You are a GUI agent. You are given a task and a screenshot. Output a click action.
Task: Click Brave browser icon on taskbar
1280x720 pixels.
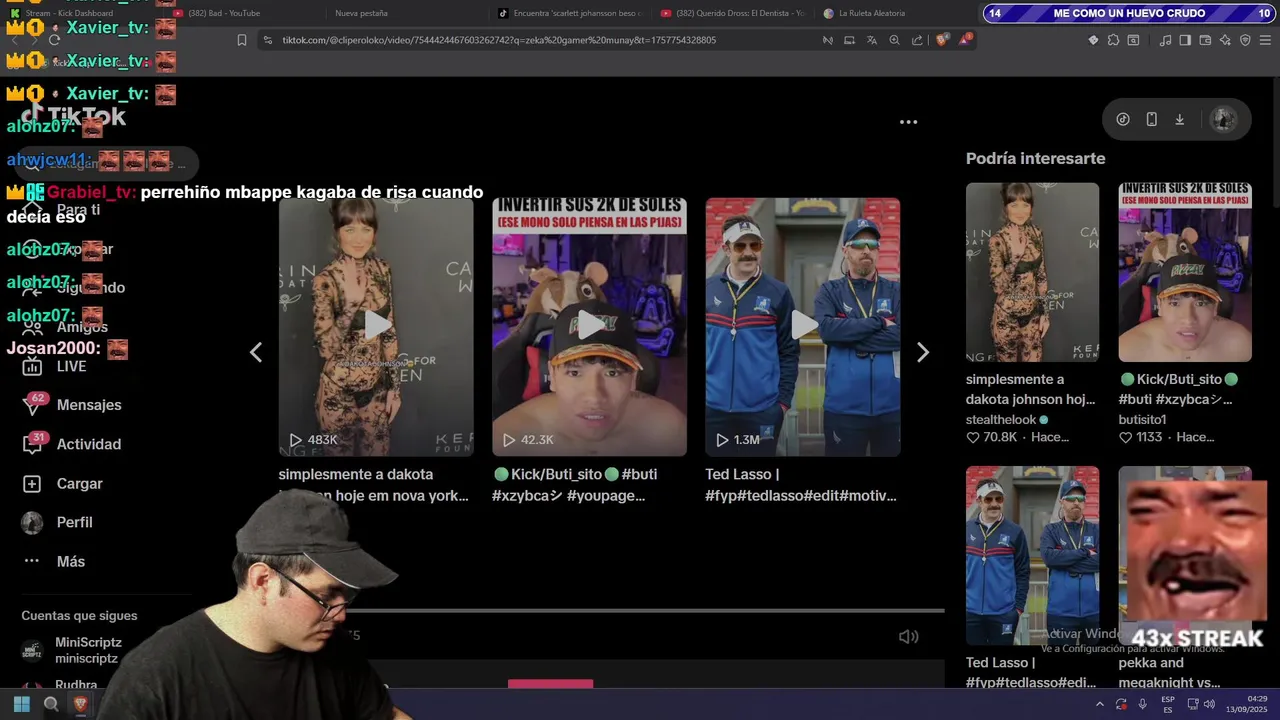(x=81, y=704)
